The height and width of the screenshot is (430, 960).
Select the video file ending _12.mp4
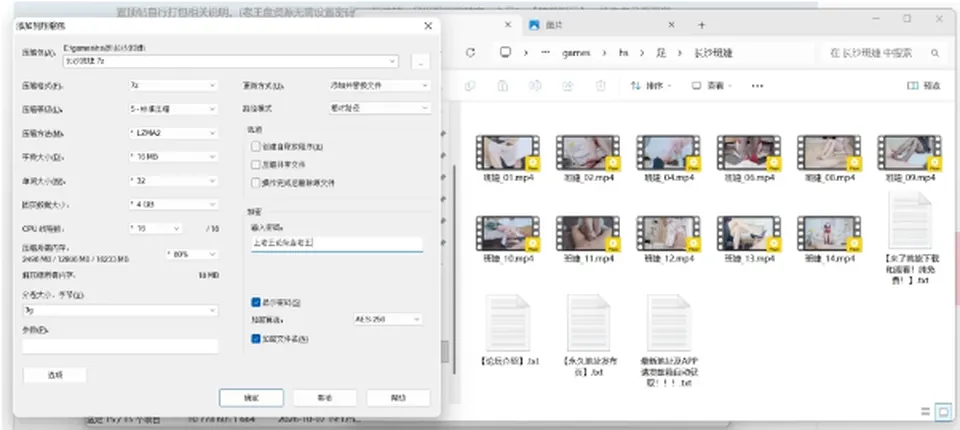[x=668, y=240]
